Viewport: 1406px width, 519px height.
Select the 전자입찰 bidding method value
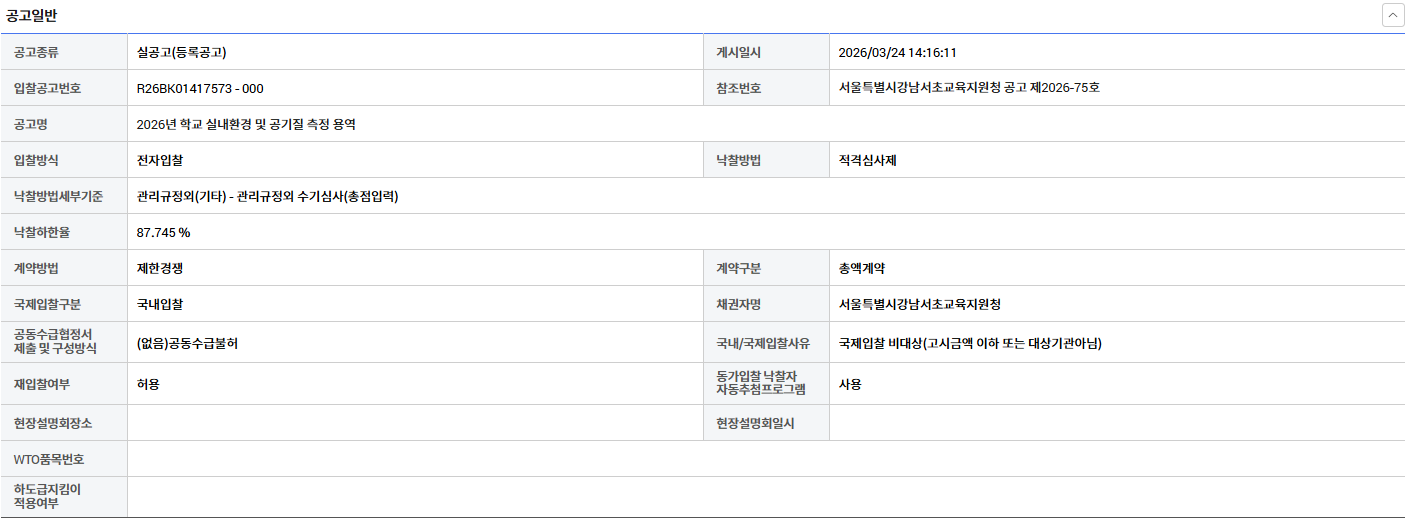[x=160, y=160]
